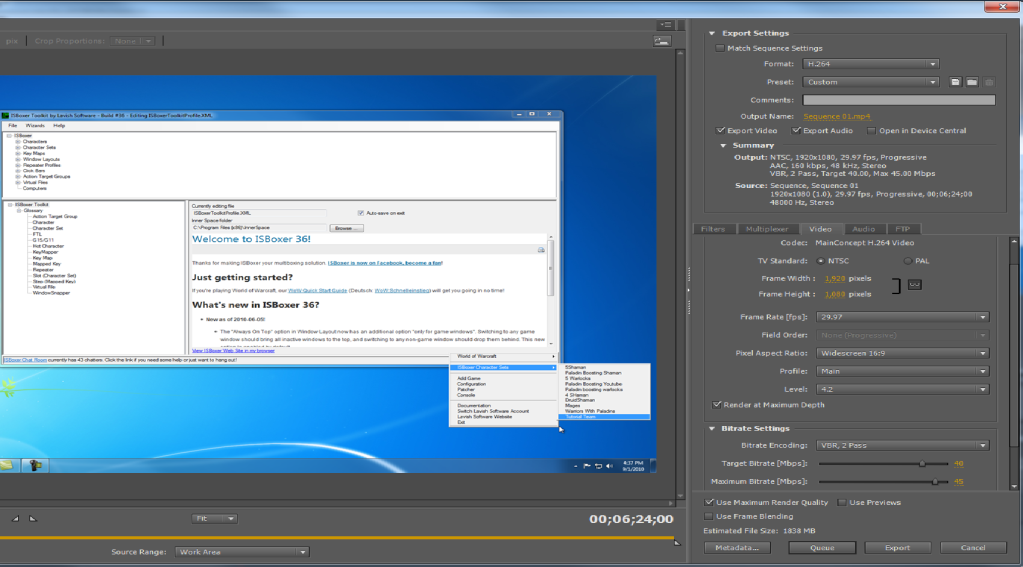The width and height of the screenshot is (1023, 567).
Task: Click the Estimated File Size 1838 MB text
Action: [759, 531]
